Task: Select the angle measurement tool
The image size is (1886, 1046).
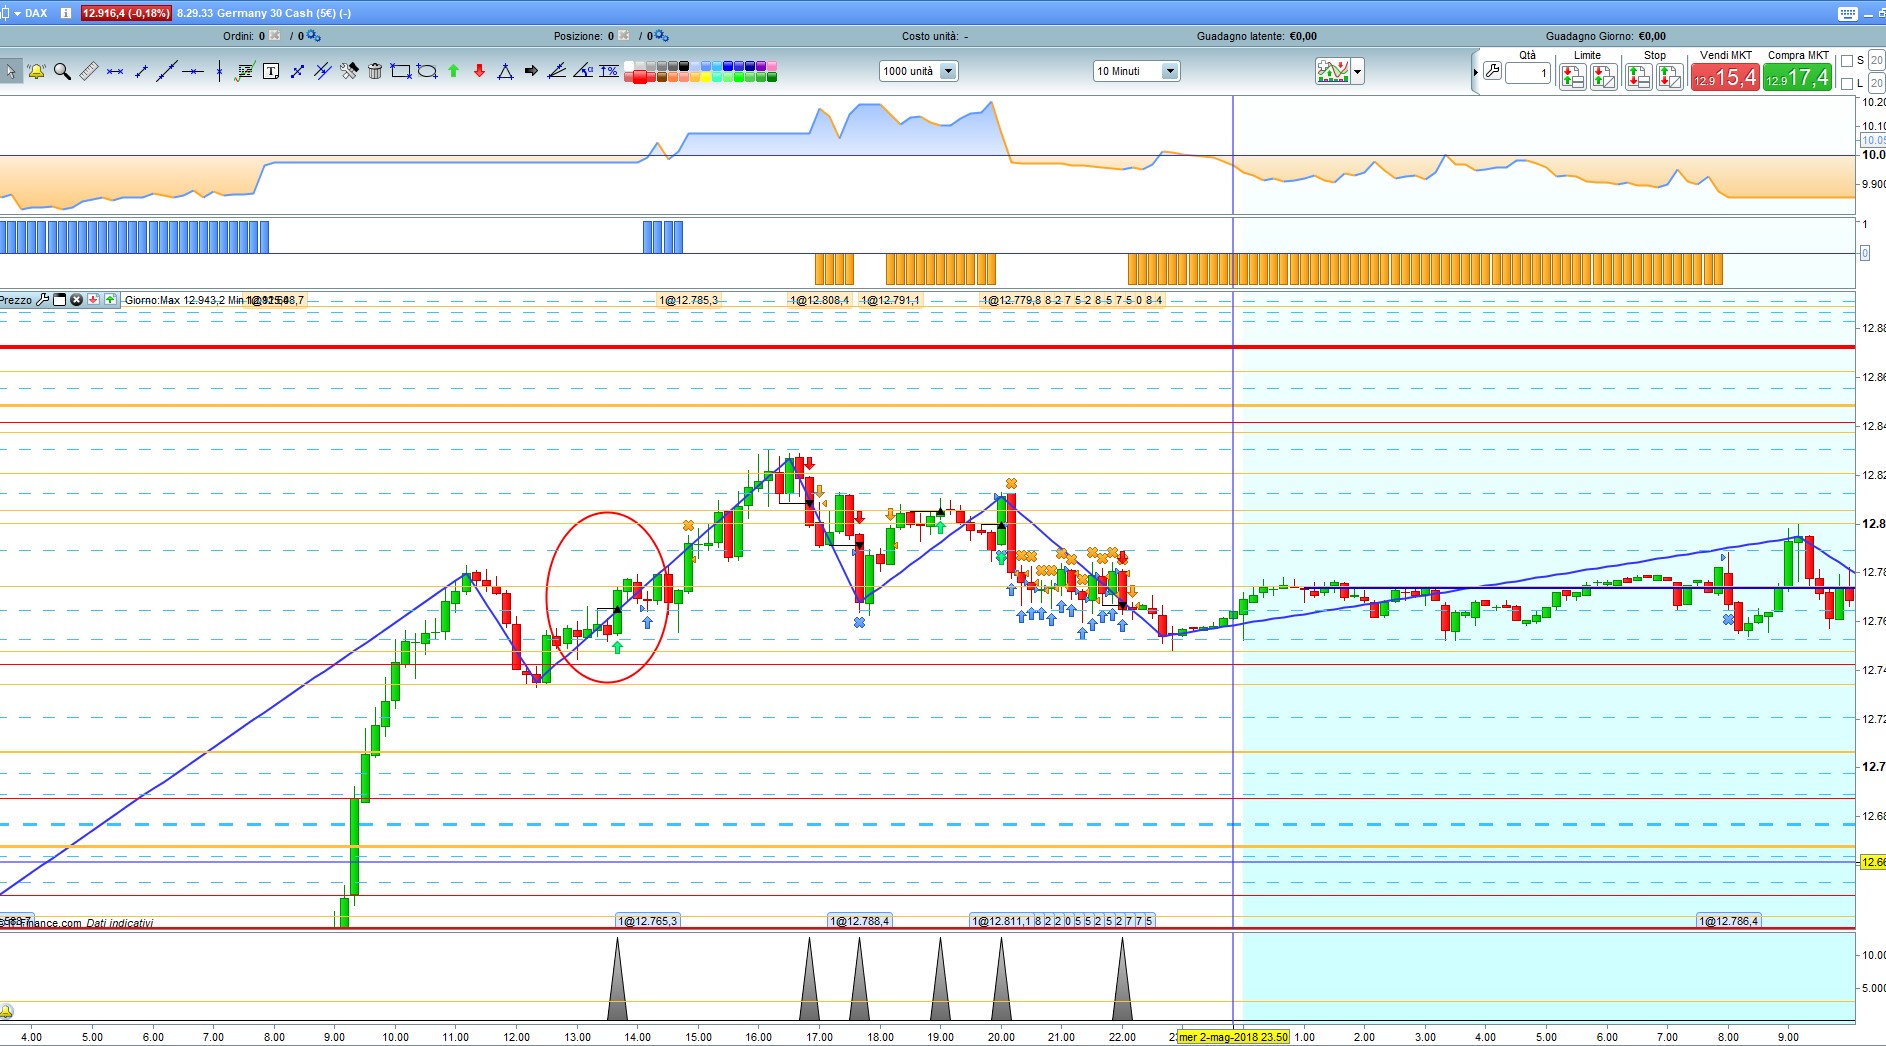Action: pyautogui.click(x=583, y=71)
